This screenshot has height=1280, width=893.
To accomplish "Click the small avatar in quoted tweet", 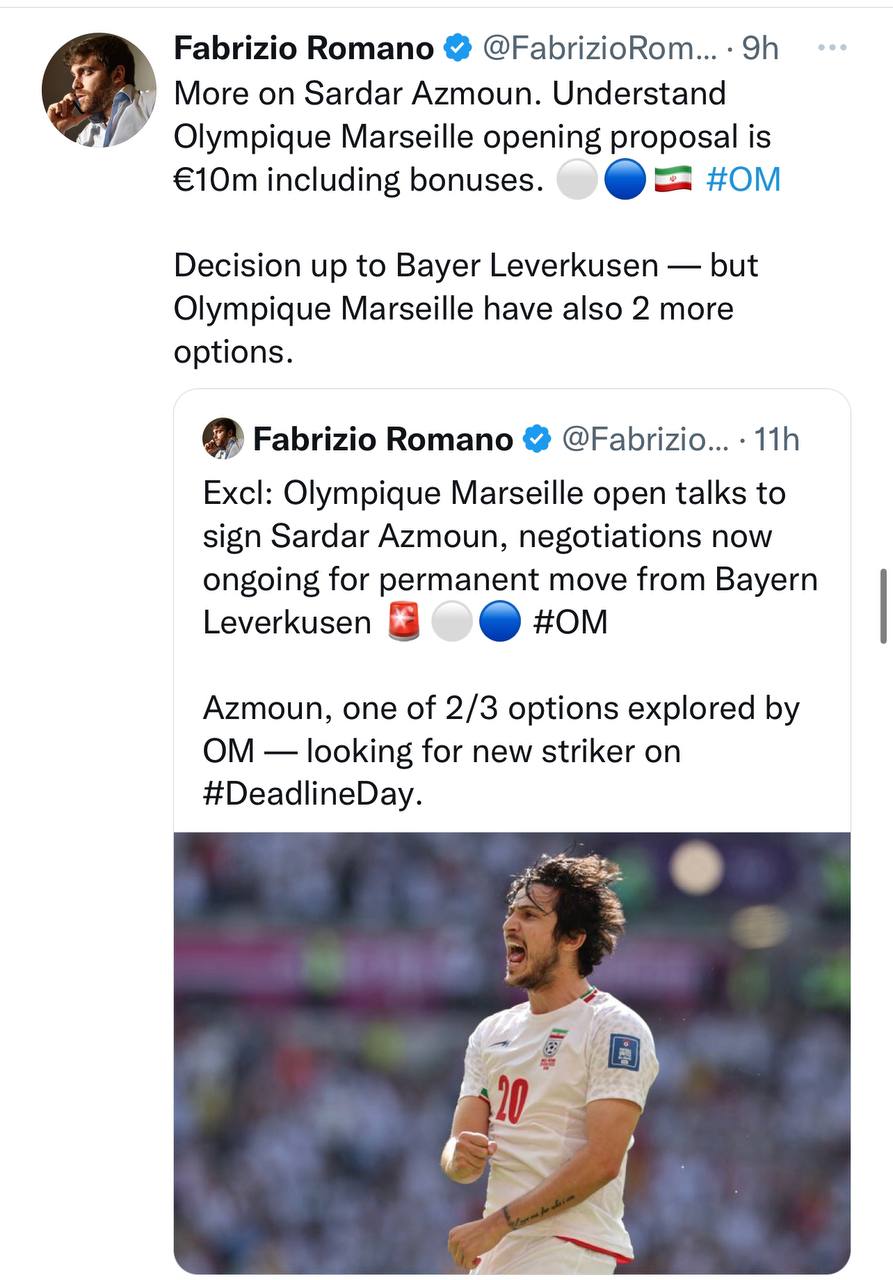I will pyautogui.click(x=223, y=438).
